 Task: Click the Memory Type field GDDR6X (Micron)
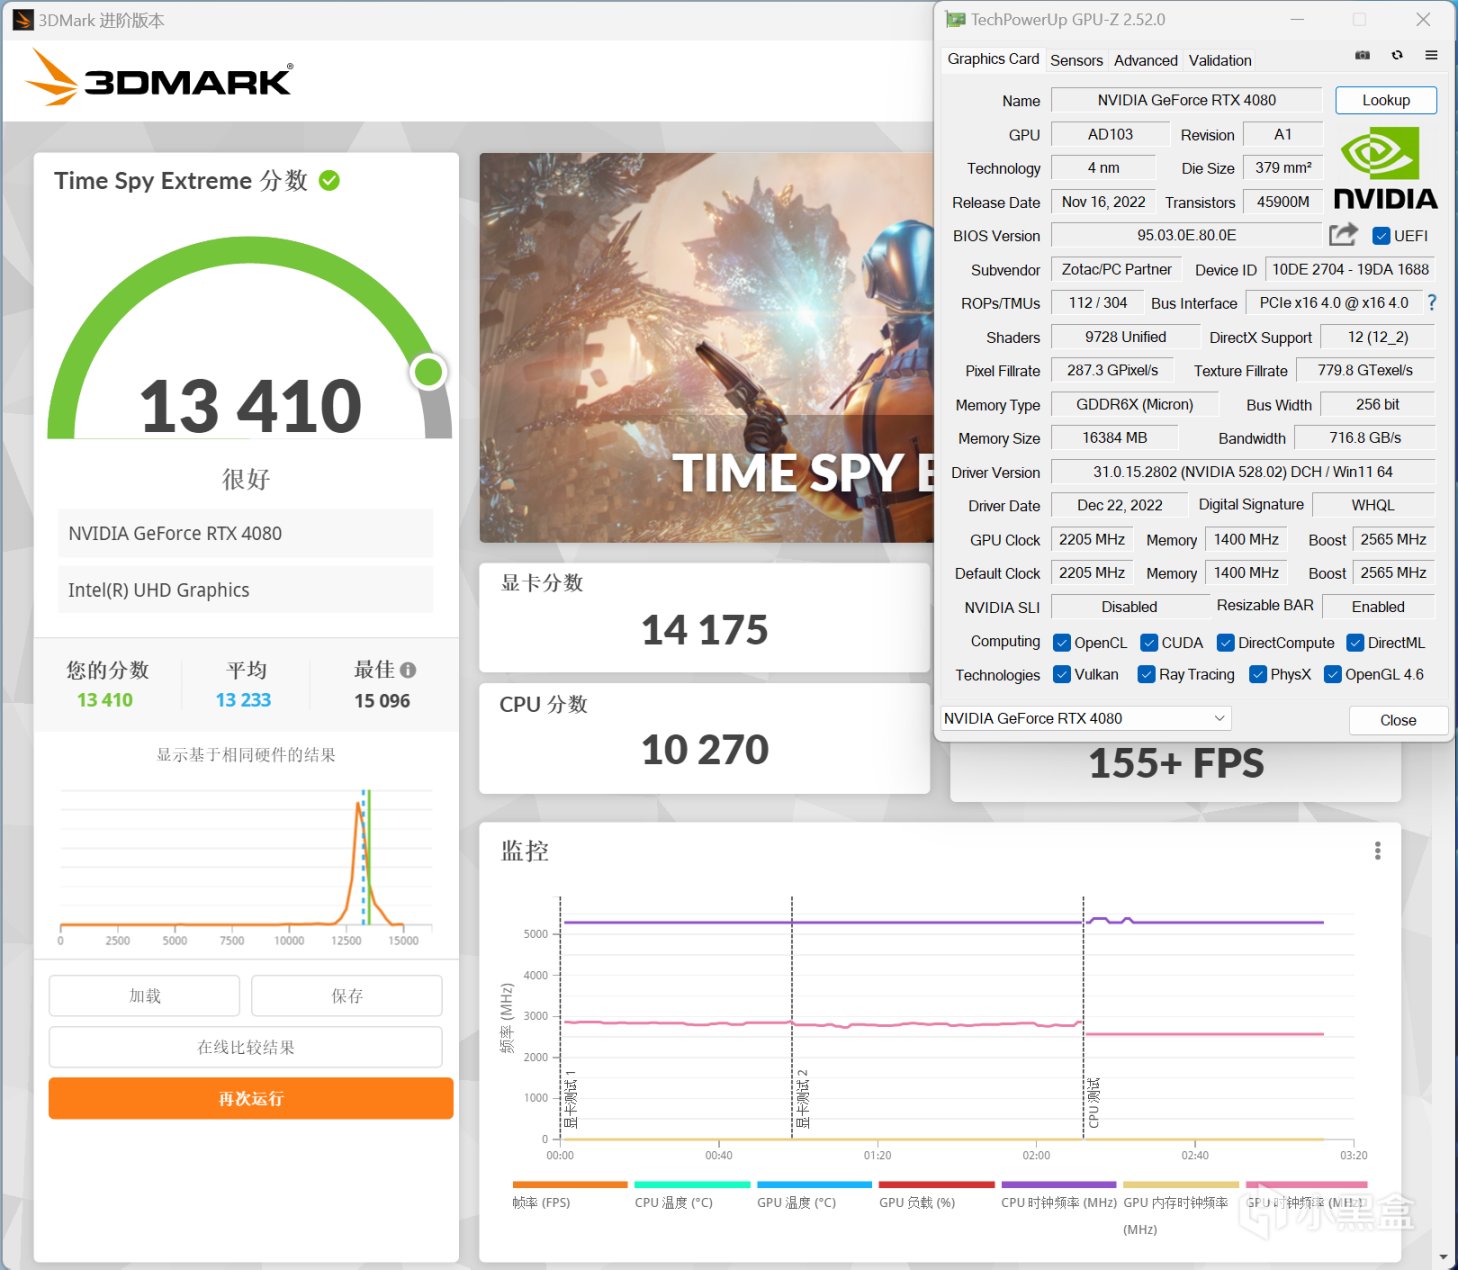[1135, 404]
